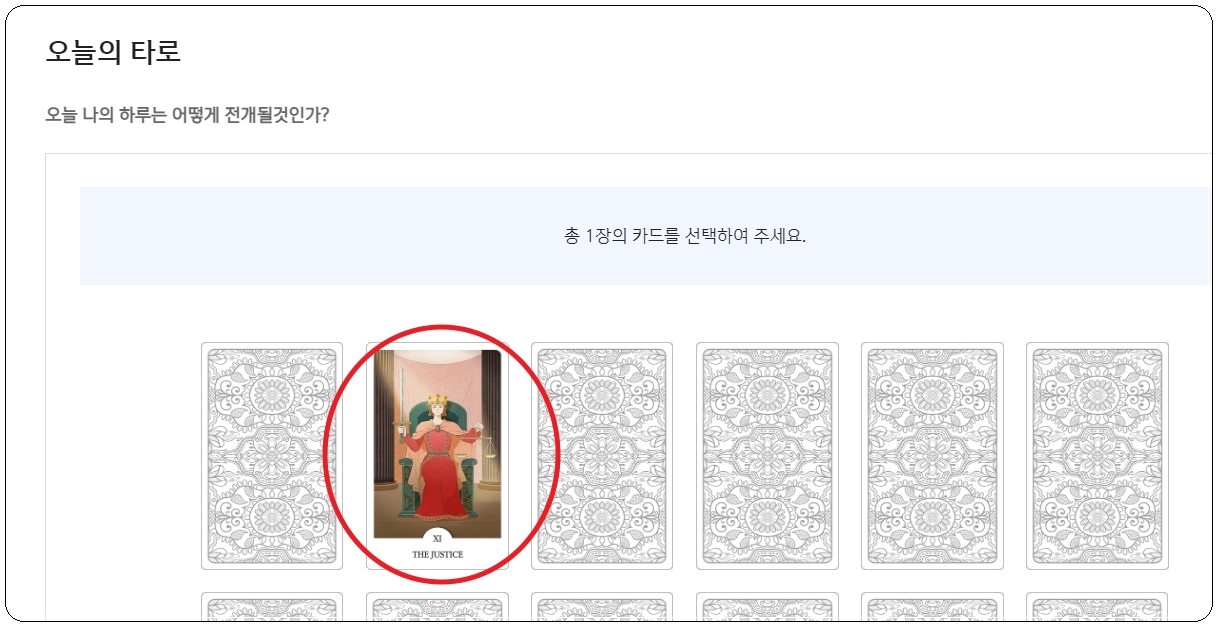Click the 오늘의 타로 page heading
Image resolution: width=1218 pixels, height=627 pixels.
coord(113,52)
